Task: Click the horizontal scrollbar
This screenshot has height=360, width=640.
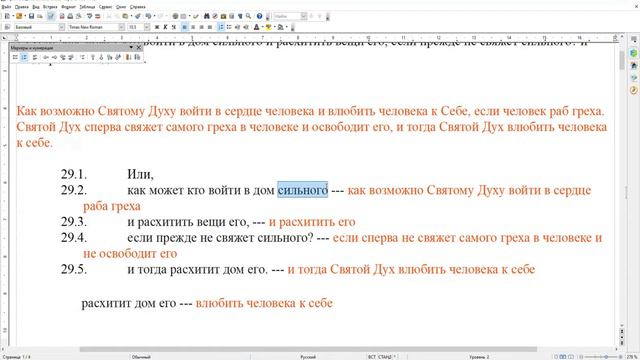Action: click(x=308, y=349)
